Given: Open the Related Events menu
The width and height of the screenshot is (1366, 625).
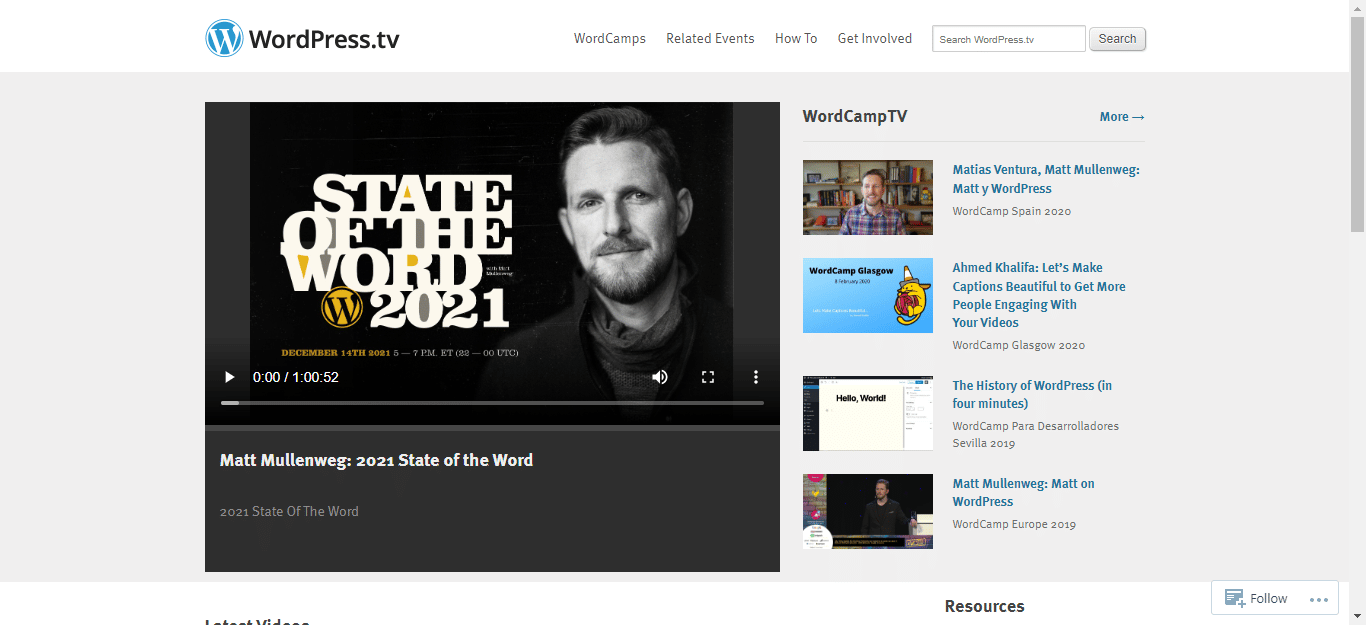Looking at the screenshot, I should [710, 39].
